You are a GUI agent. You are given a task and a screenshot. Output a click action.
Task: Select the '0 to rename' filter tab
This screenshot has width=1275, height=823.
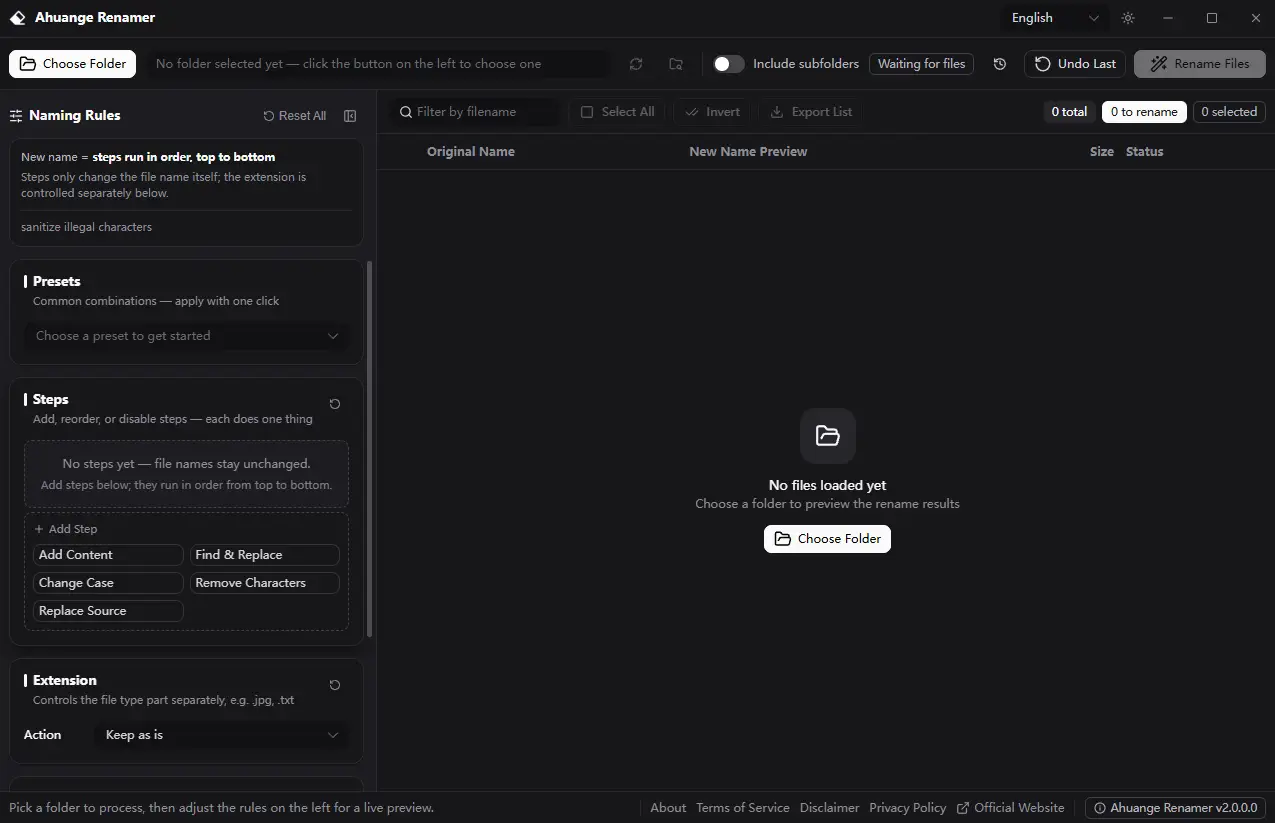(1144, 112)
